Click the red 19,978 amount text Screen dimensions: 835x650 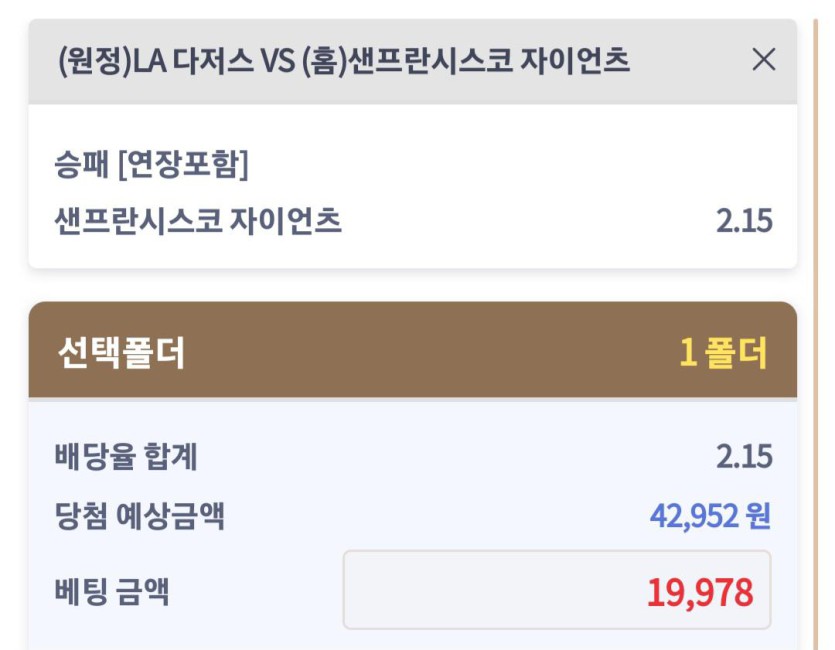pyautogui.click(x=700, y=593)
